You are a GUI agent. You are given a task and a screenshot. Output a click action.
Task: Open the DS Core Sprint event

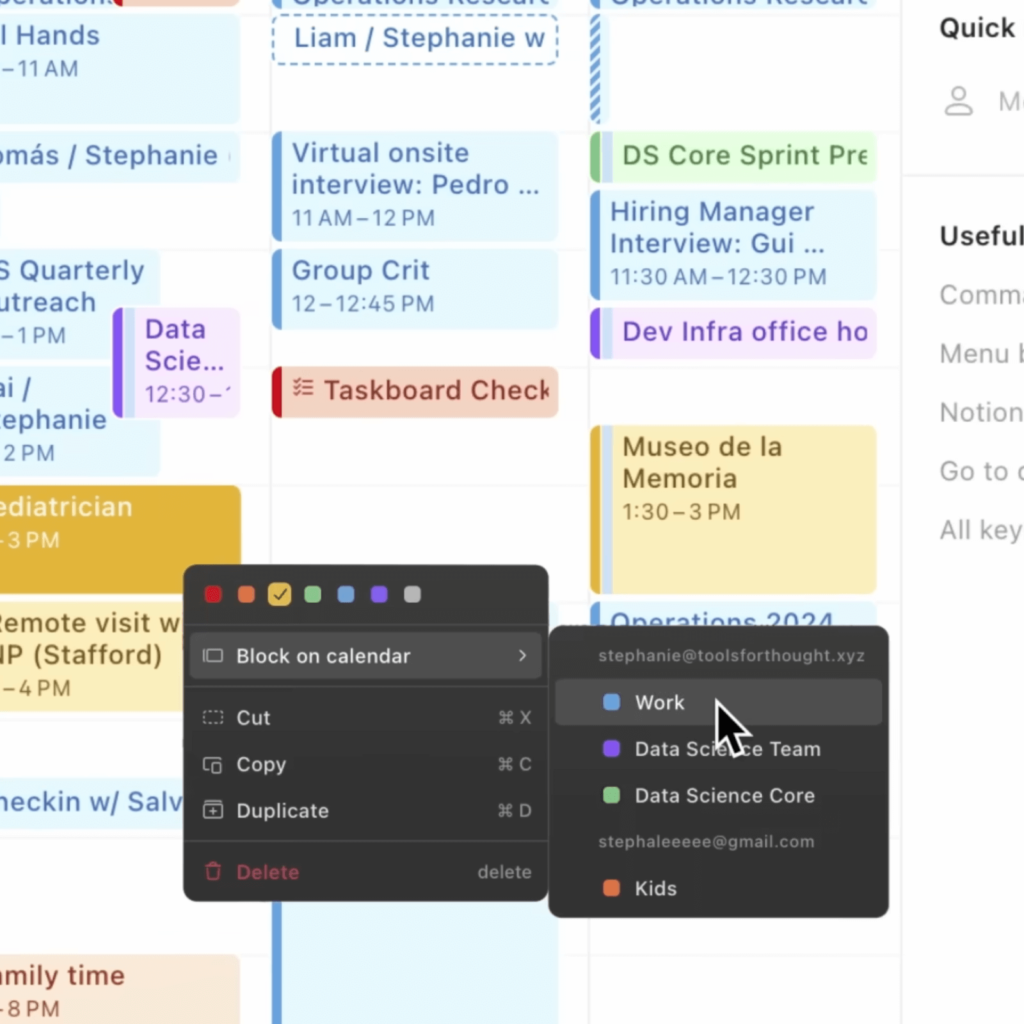coord(733,157)
